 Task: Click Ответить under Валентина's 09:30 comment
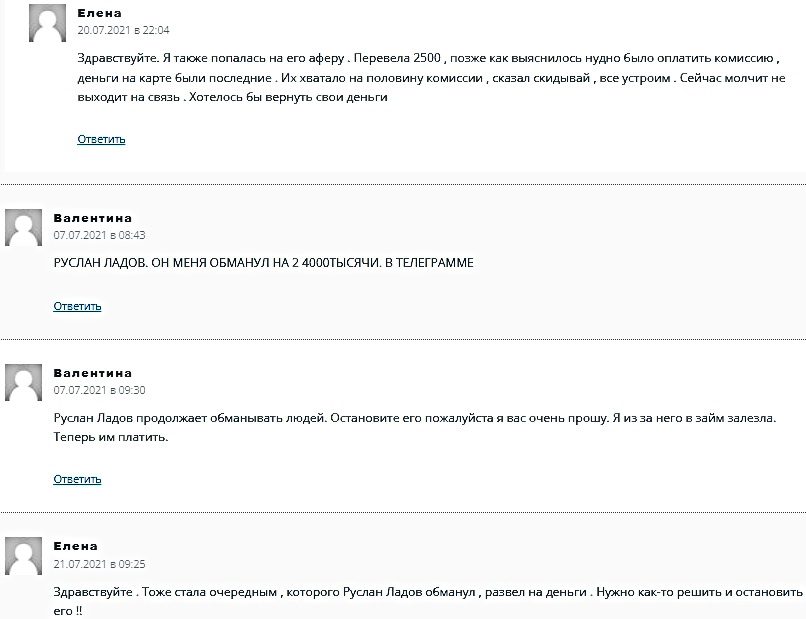pos(77,479)
